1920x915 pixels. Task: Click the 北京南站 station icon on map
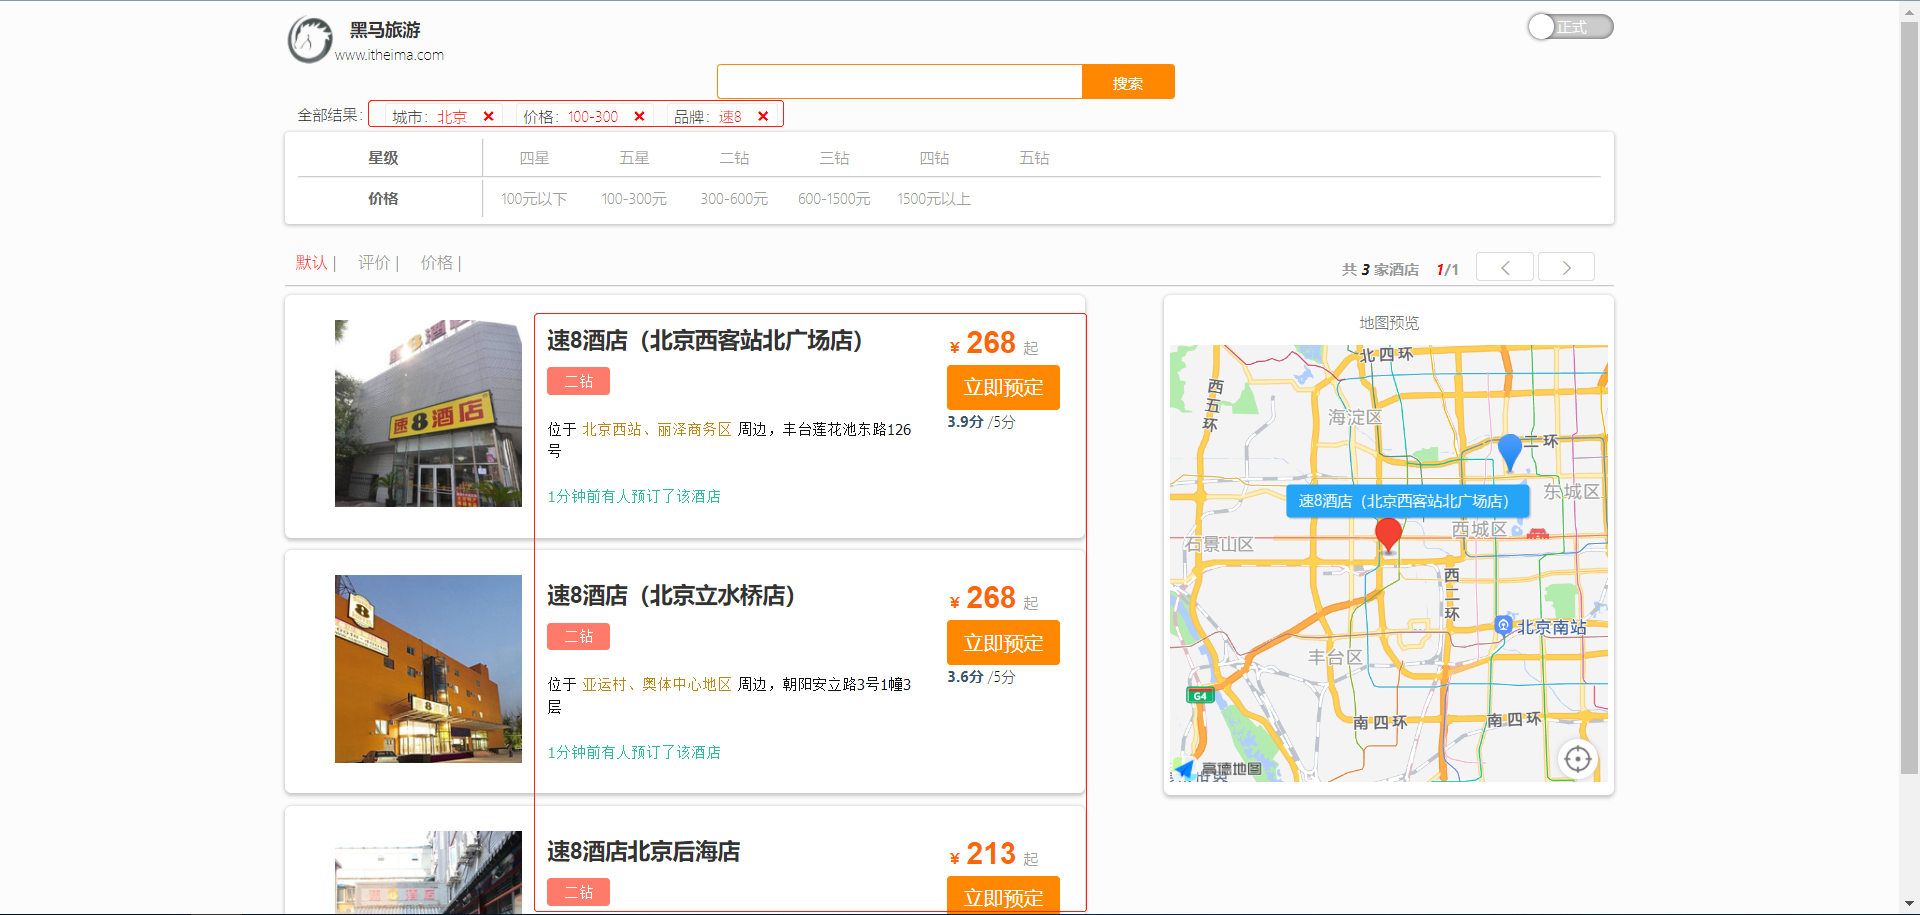click(1502, 625)
